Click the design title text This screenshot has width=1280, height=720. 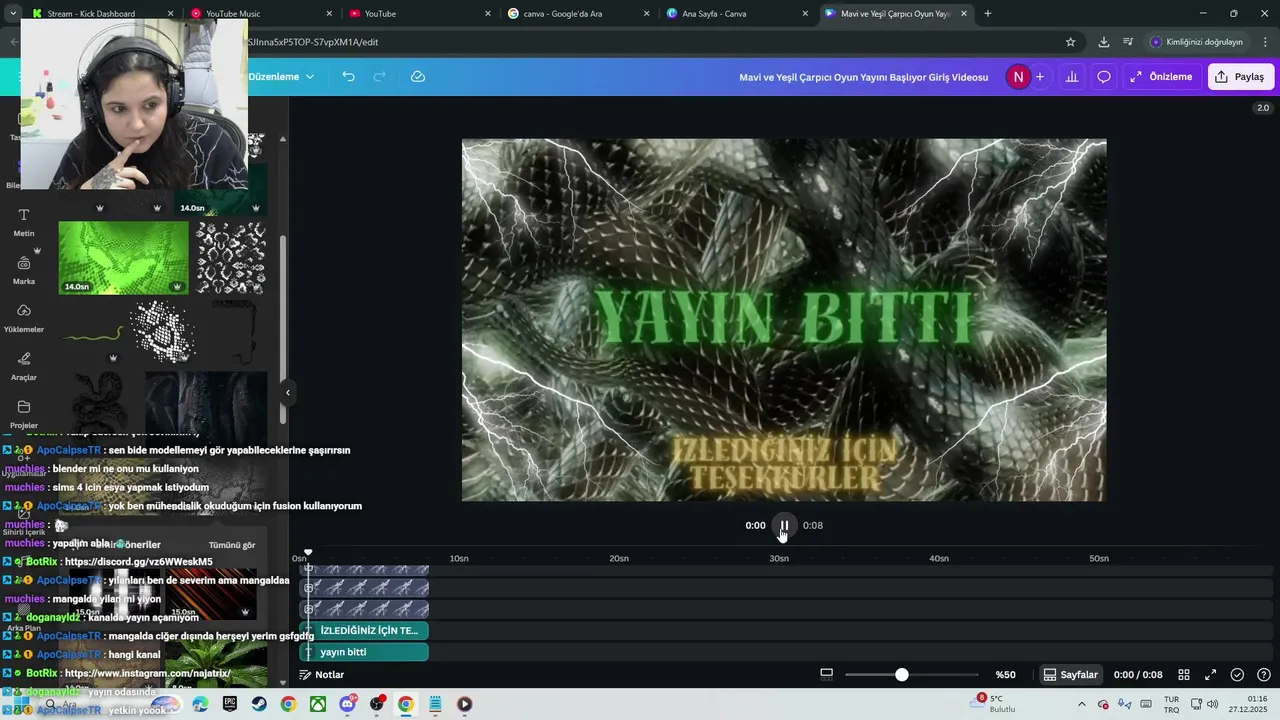(863, 77)
